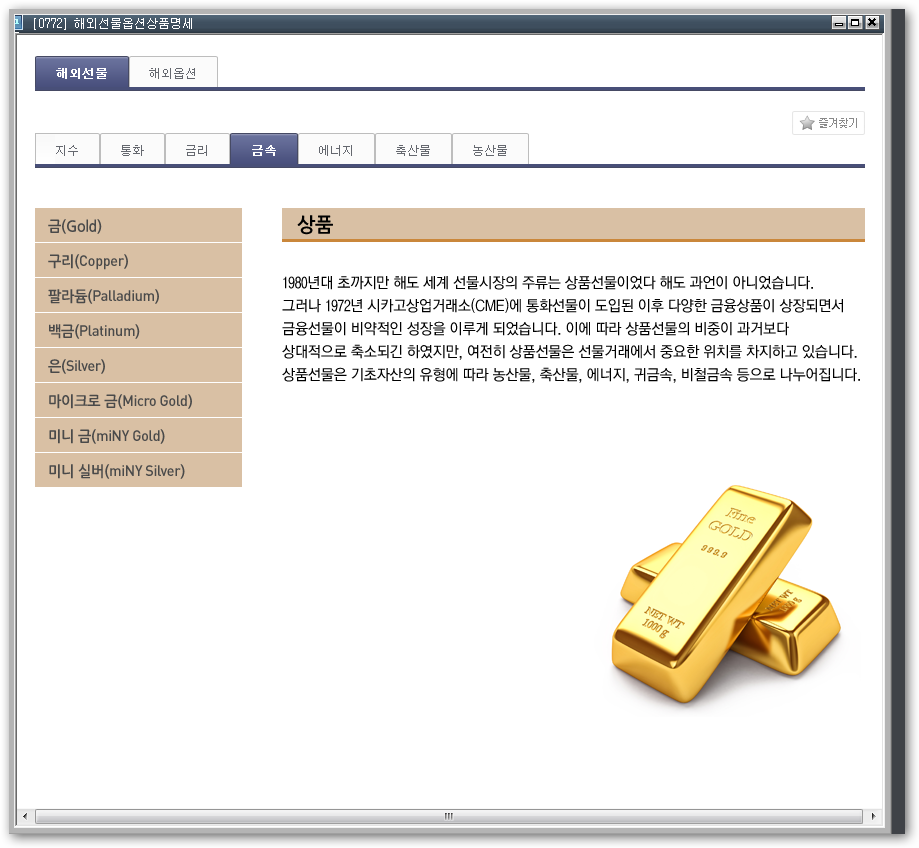Select 백금(Platinum) in the sidebar
The height and width of the screenshot is (848, 919).
pos(138,330)
